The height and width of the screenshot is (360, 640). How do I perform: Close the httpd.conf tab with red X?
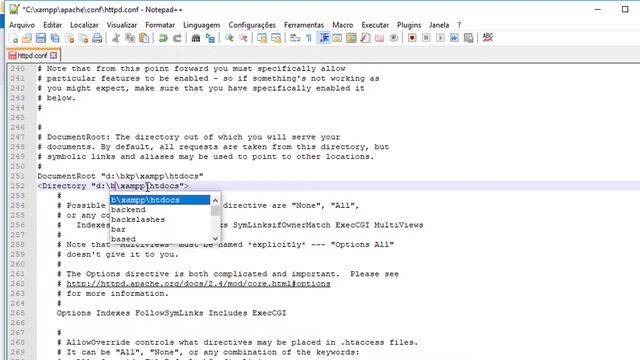53,55
